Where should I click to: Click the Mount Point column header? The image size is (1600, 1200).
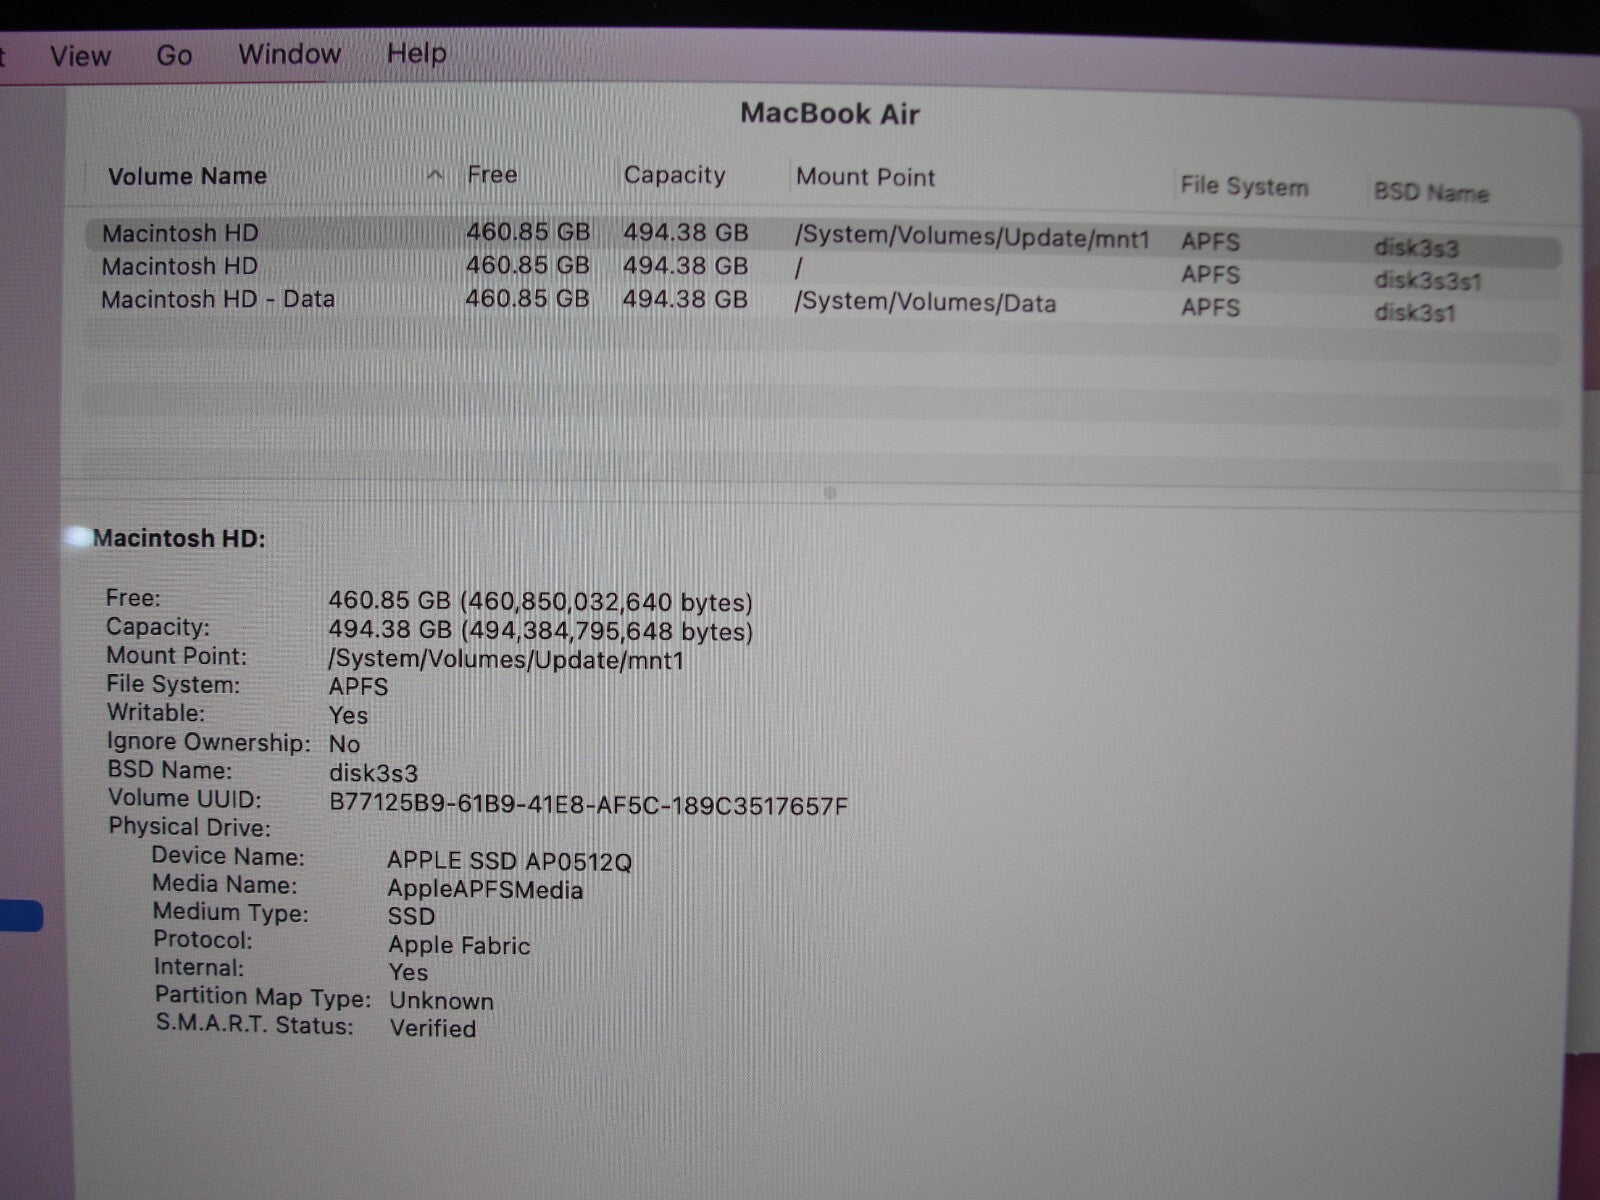tap(865, 178)
